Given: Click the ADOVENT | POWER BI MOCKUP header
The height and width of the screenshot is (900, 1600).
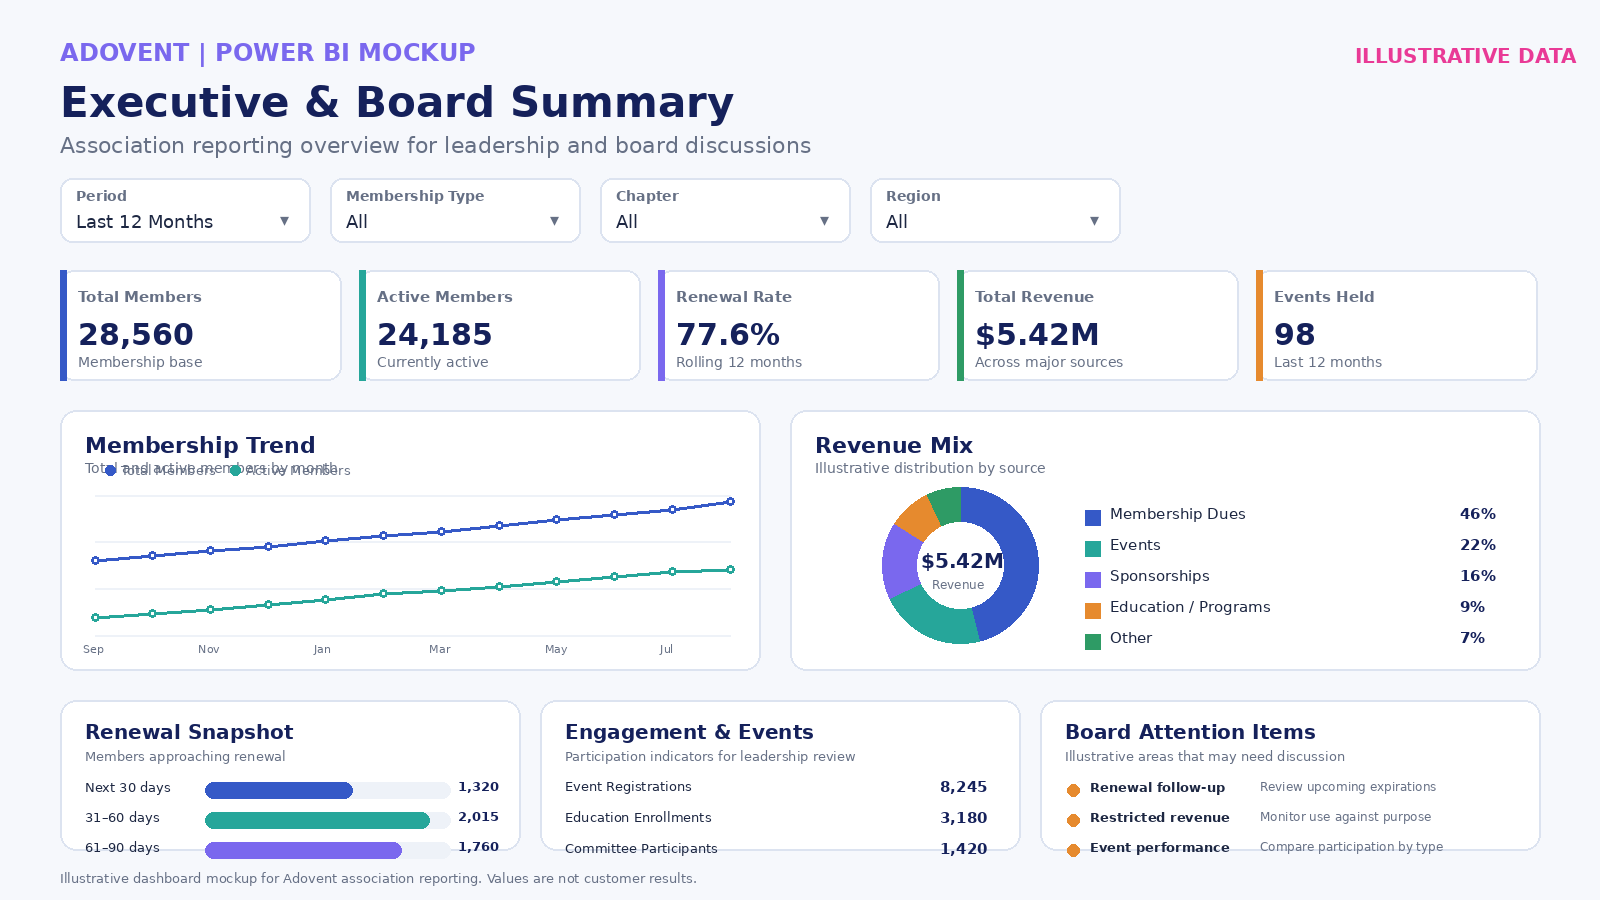Looking at the screenshot, I should (268, 53).
